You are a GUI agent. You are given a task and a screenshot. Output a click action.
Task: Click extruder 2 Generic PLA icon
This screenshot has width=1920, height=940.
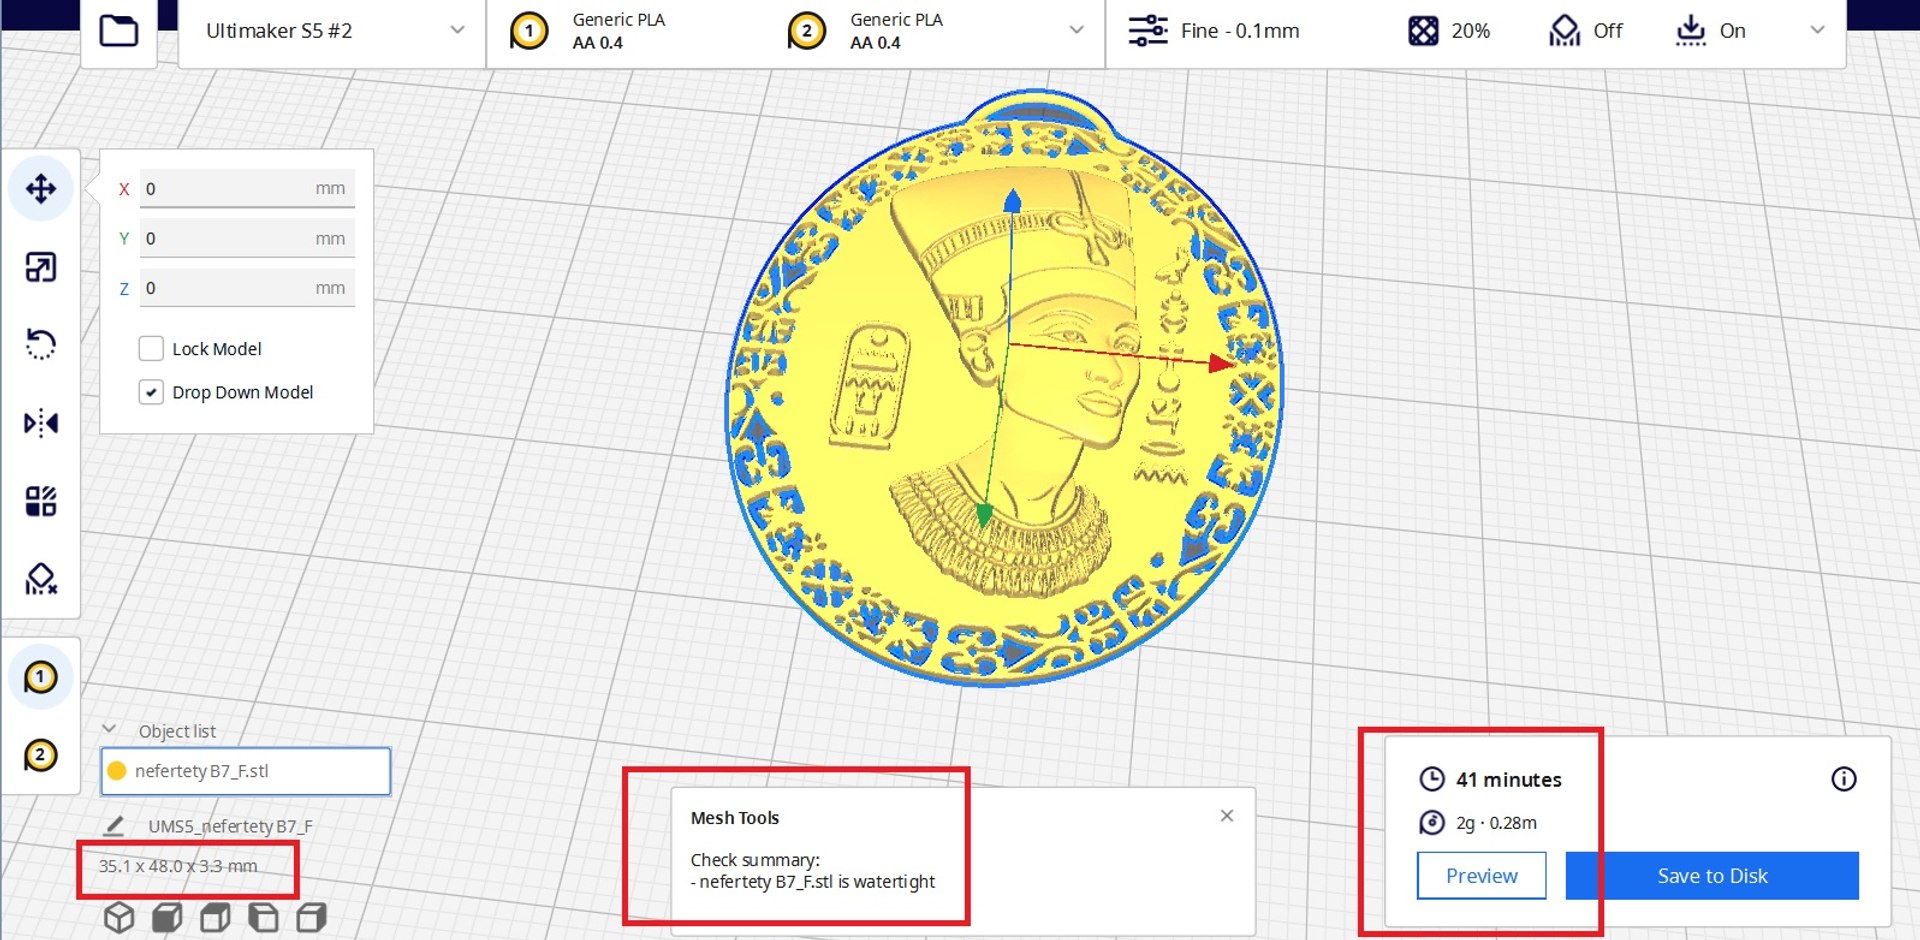click(807, 31)
